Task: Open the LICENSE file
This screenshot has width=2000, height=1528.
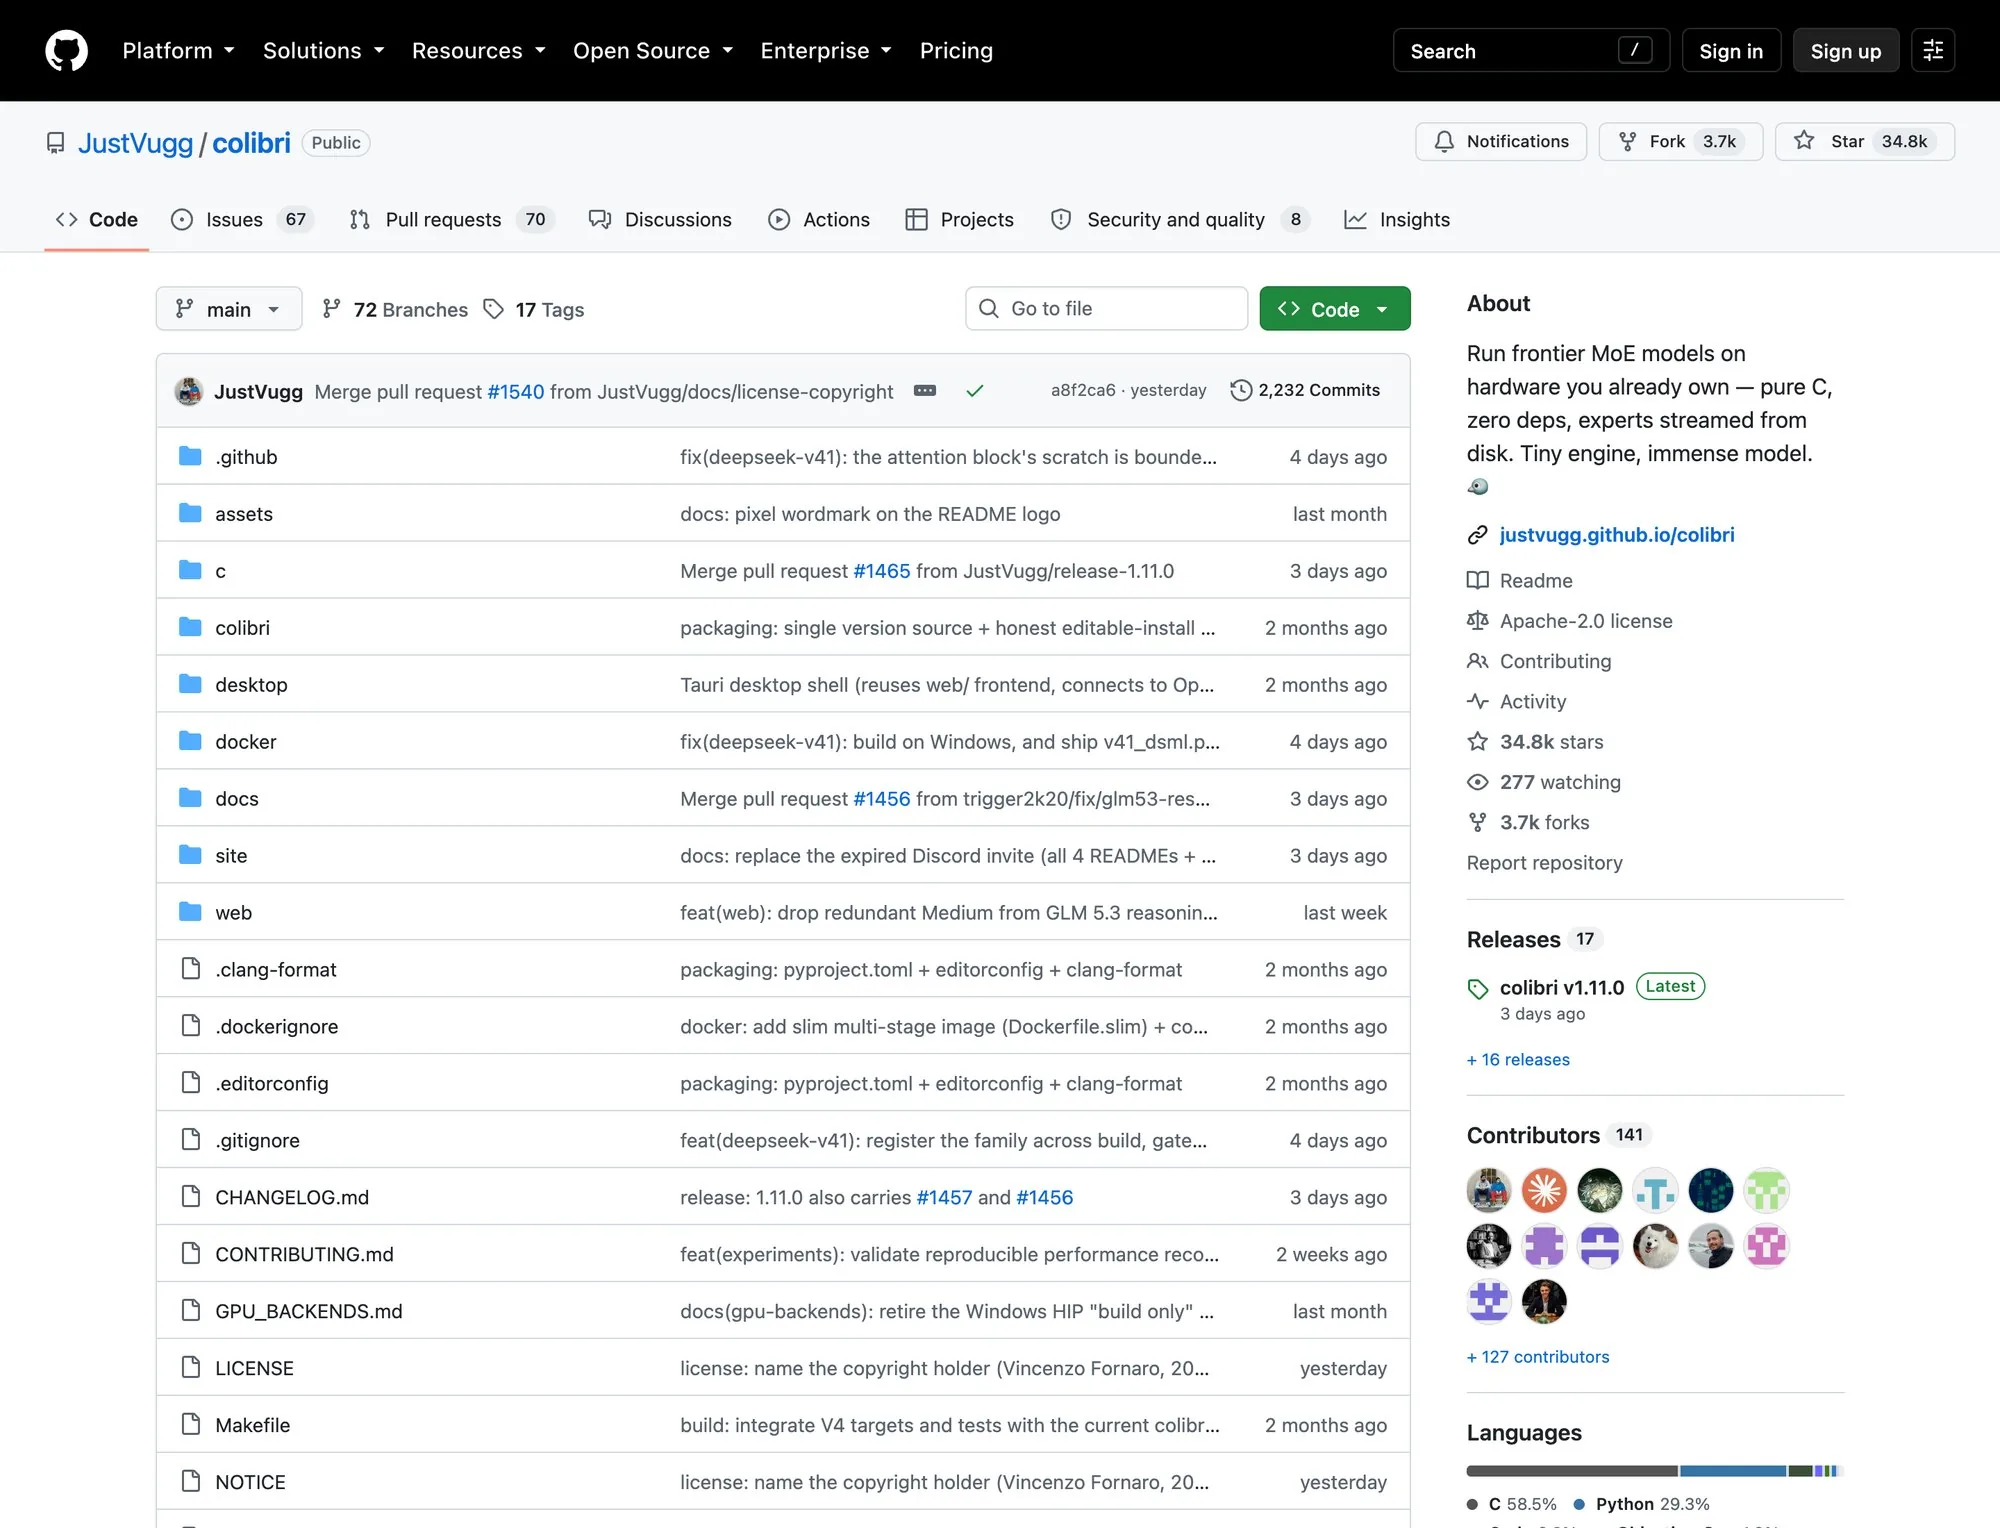Action: [254, 1368]
